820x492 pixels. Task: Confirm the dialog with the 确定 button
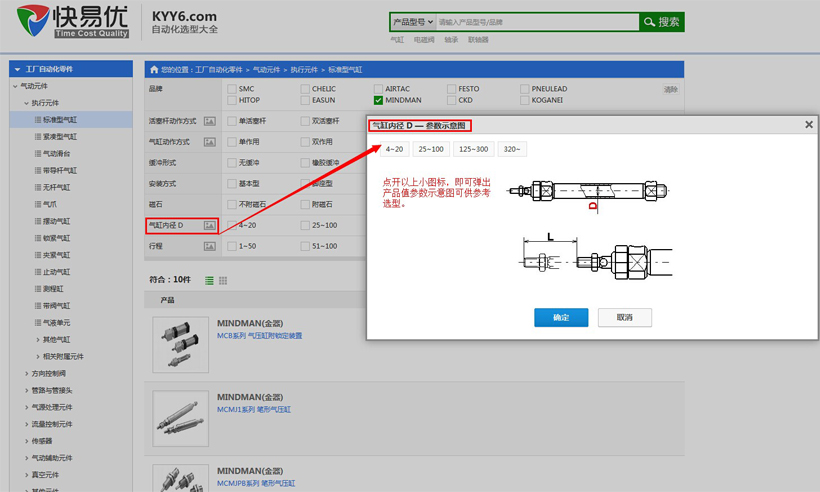561,317
